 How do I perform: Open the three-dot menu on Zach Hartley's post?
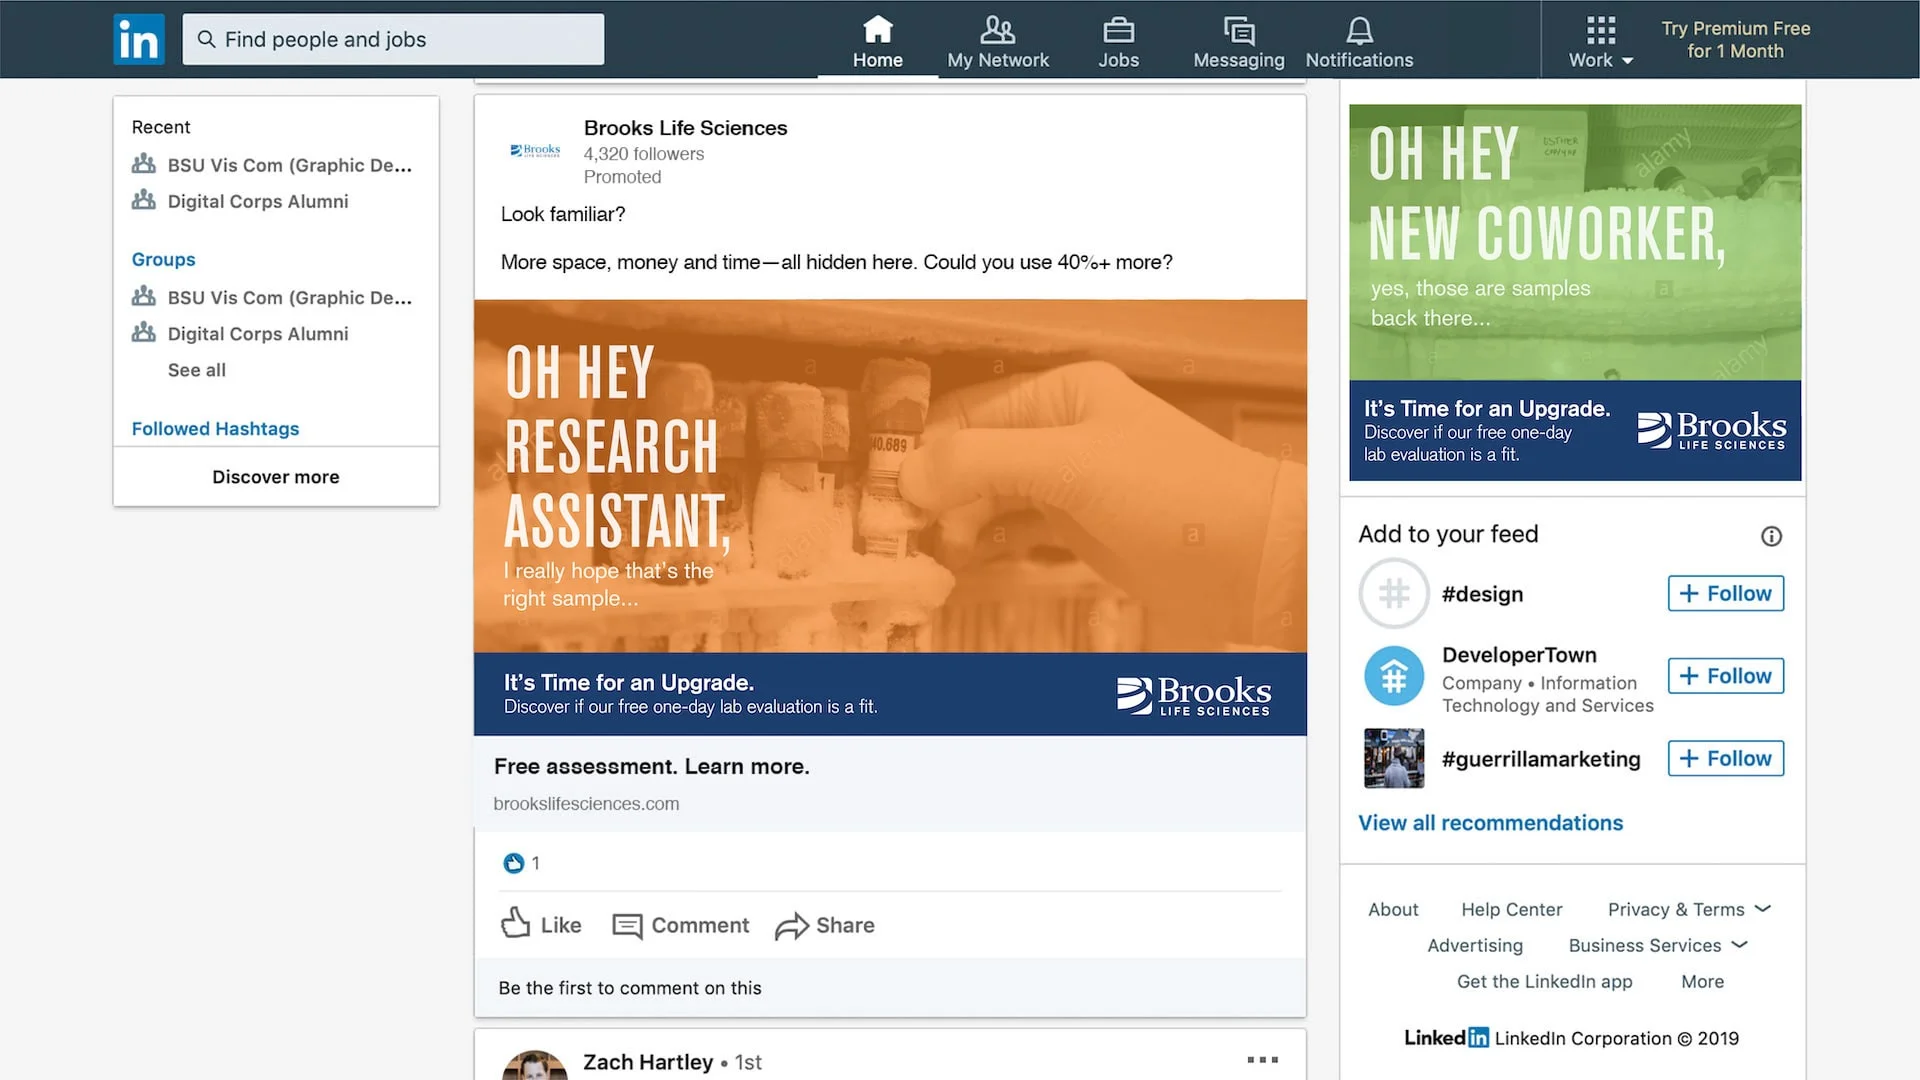[x=1262, y=1059]
